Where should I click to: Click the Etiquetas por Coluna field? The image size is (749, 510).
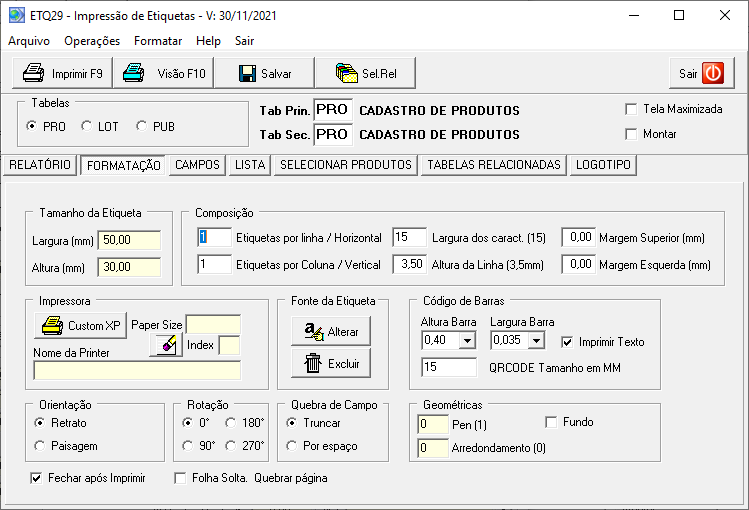click(214, 264)
